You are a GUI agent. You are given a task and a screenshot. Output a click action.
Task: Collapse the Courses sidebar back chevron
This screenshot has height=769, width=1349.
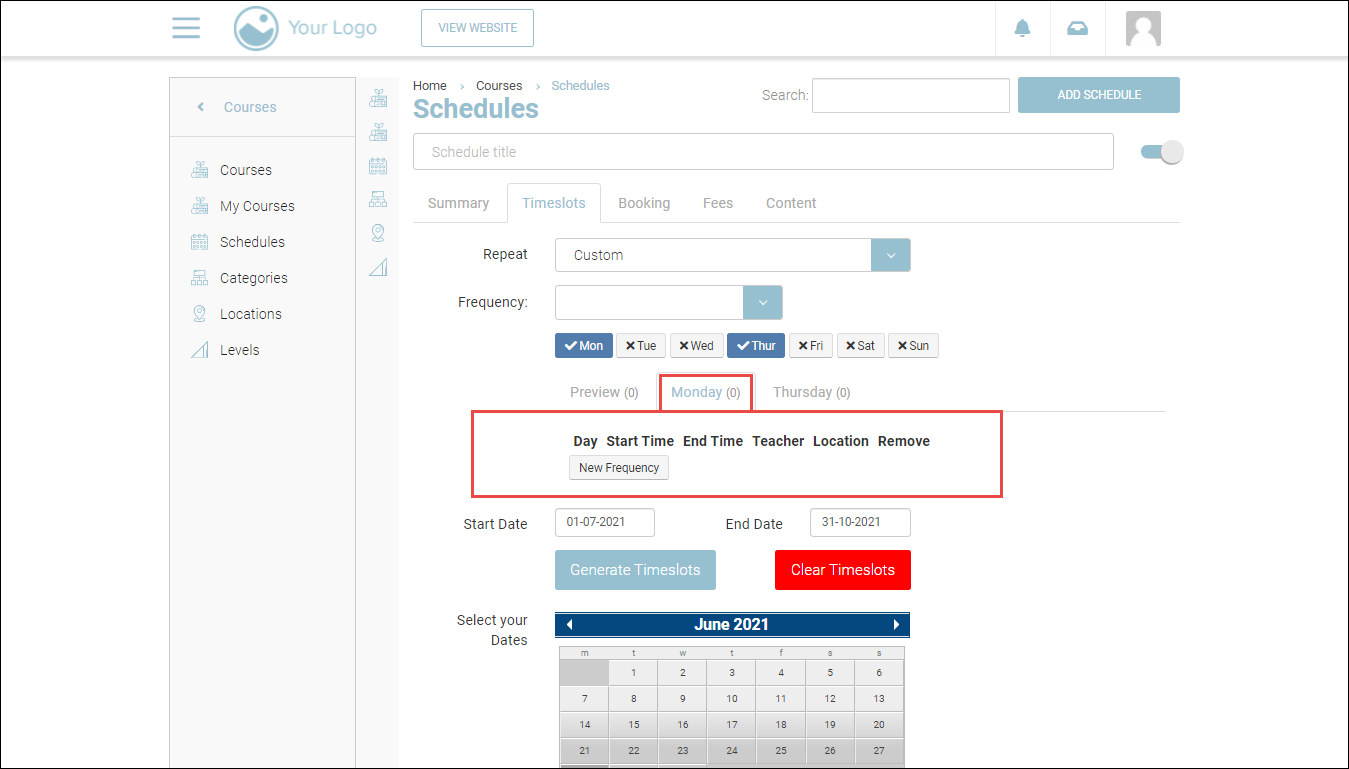click(200, 107)
